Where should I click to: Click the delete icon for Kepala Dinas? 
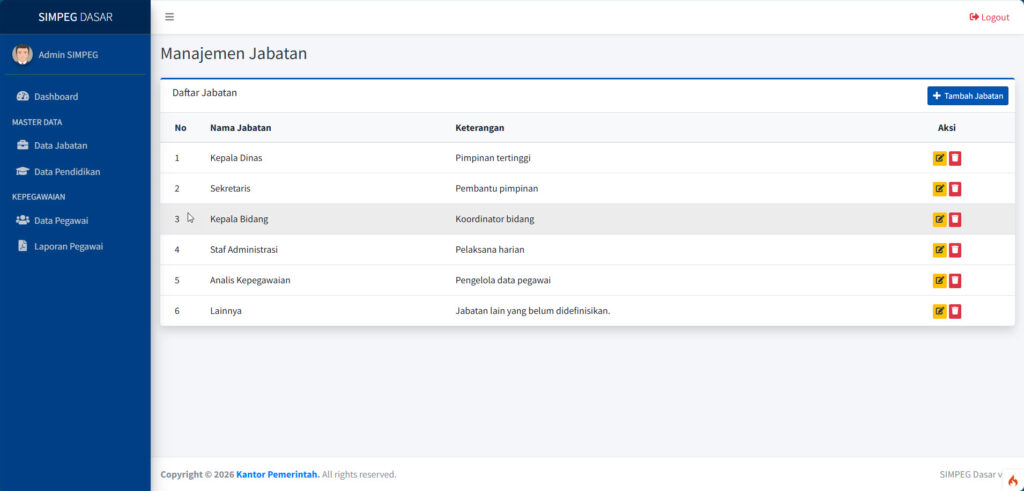[955, 158]
